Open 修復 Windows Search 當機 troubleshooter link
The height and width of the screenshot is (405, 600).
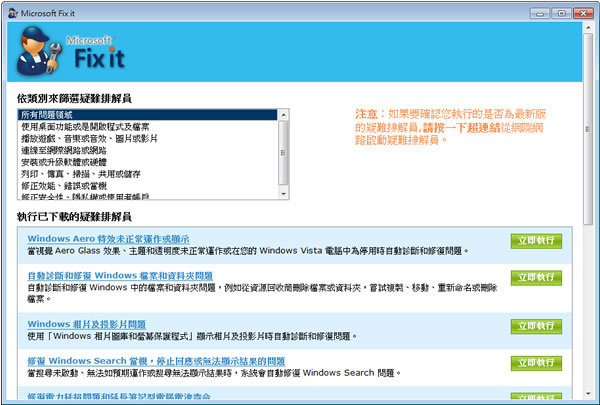[x=156, y=361]
